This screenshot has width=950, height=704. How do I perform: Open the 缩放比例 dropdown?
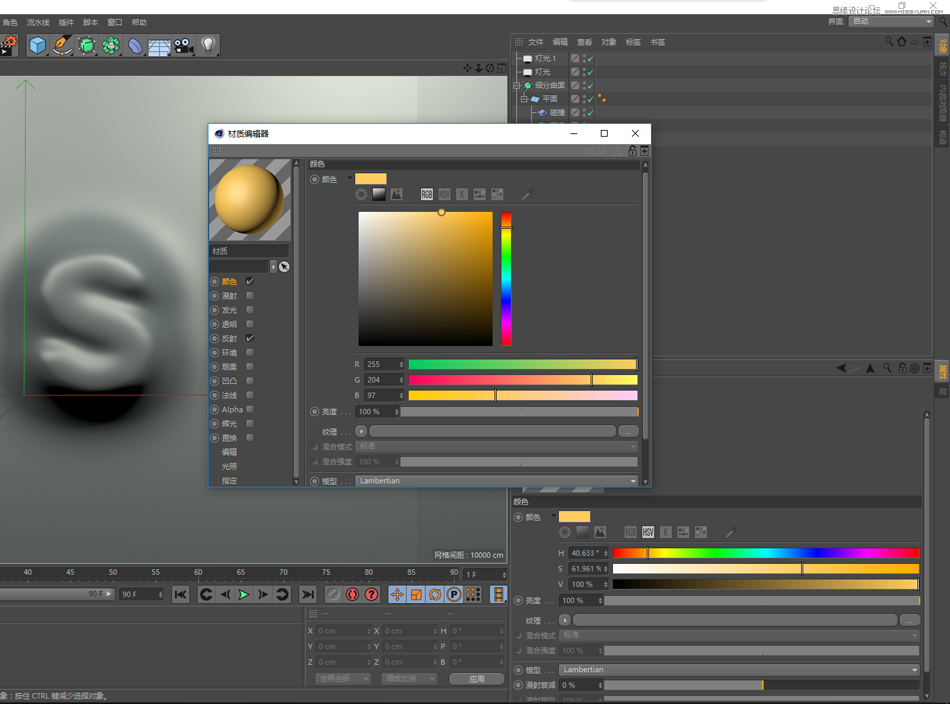[410, 679]
